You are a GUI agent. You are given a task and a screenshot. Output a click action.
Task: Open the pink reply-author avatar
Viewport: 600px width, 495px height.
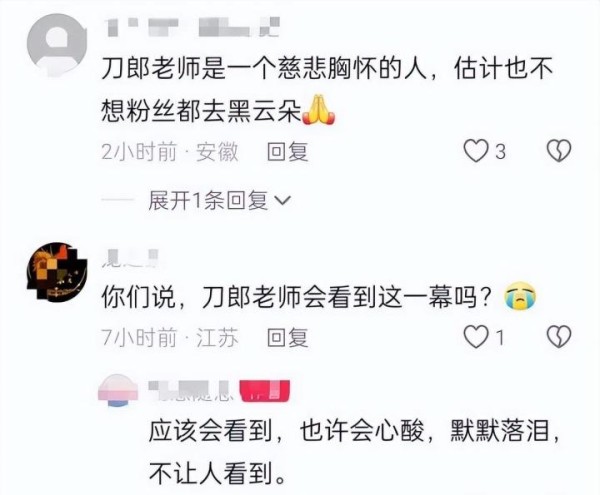[x=118, y=390]
